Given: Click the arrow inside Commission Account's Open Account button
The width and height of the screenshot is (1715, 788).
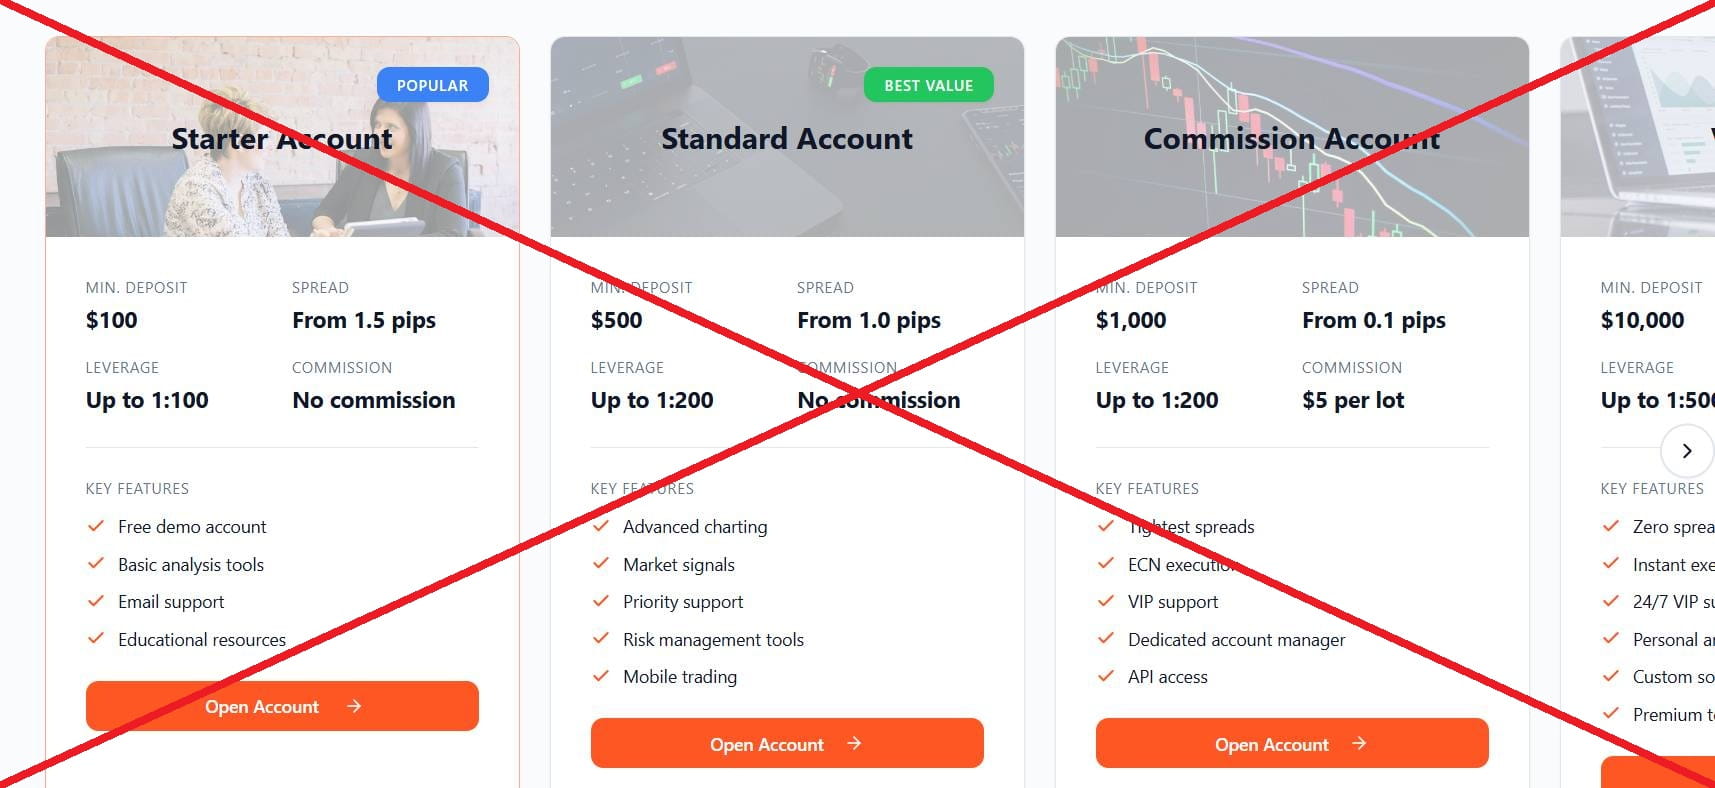Looking at the screenshot, I should click(x=1359, y=743).
